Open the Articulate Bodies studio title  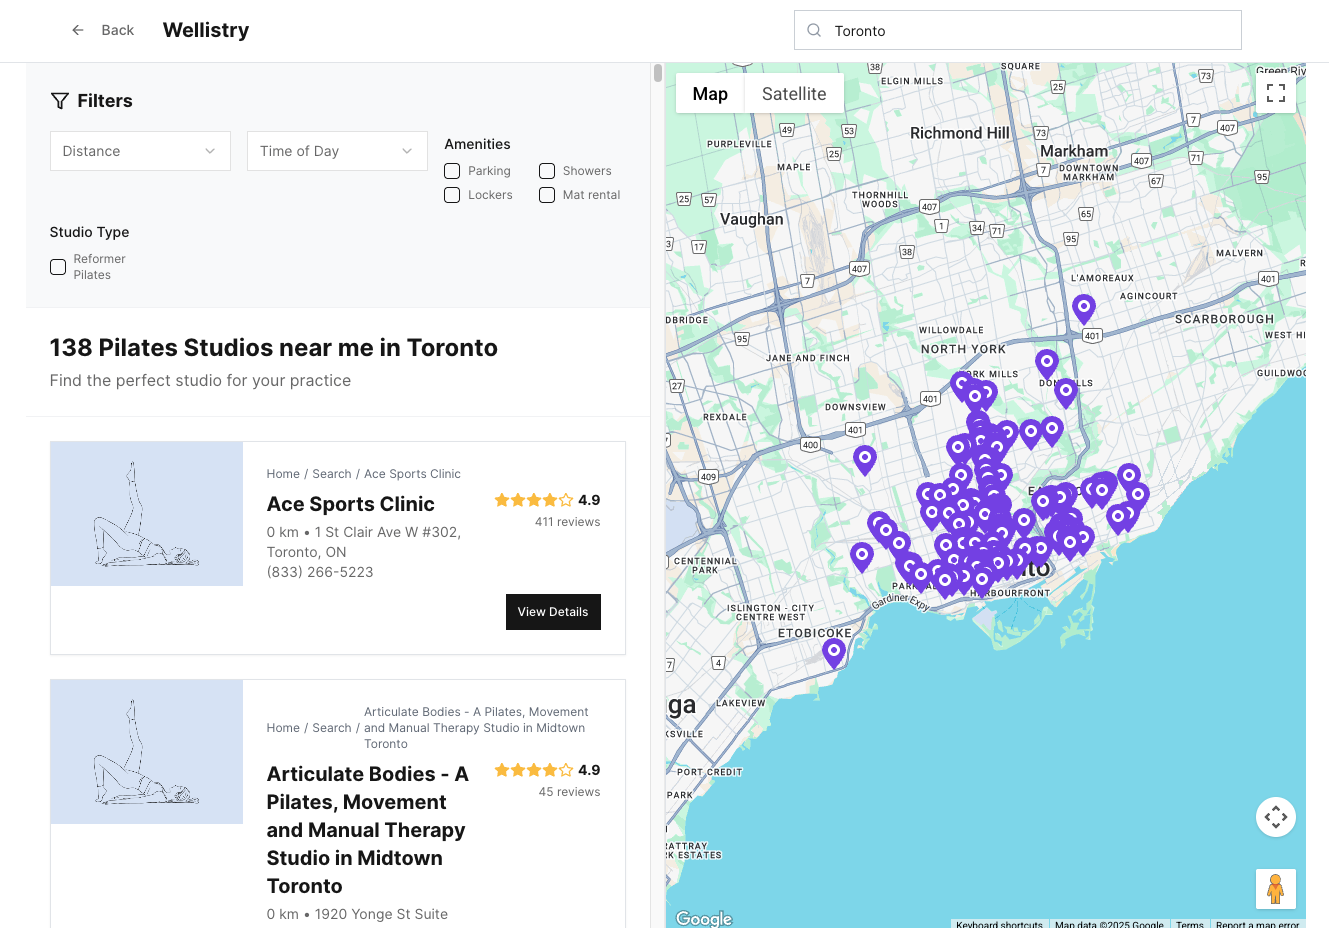(368, 830)
